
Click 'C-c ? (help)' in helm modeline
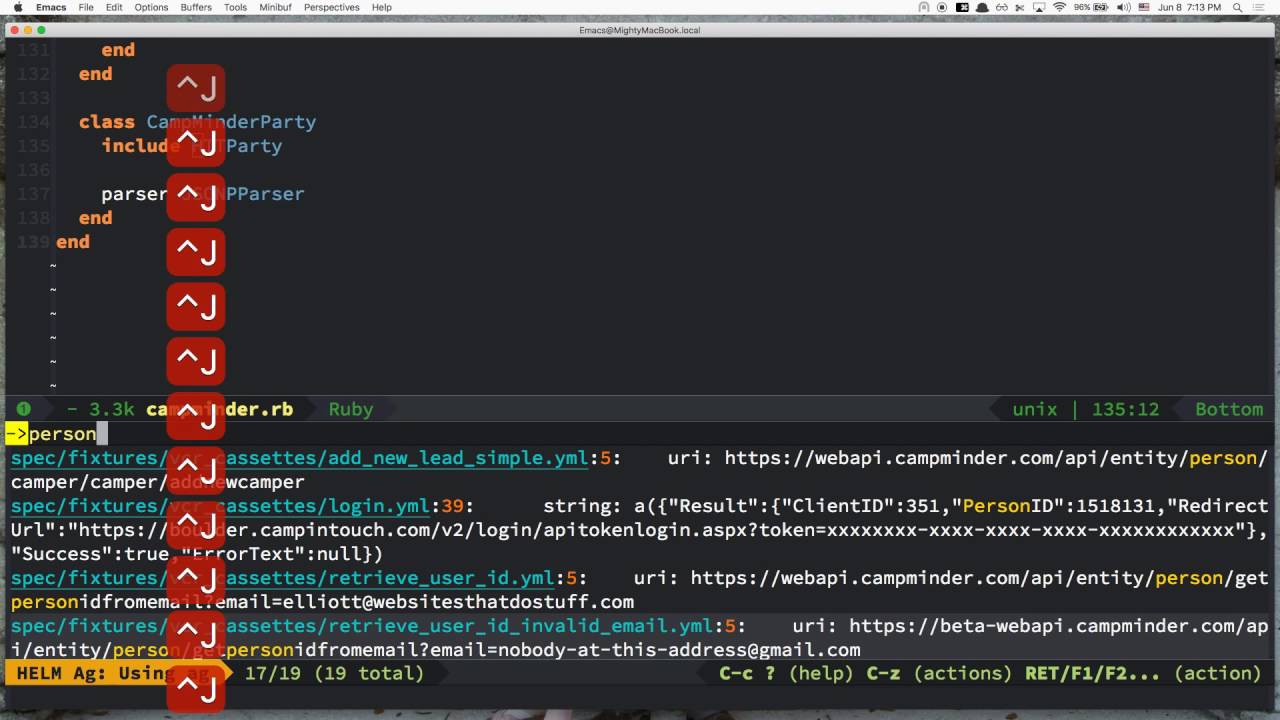click(x=786, y=673)
